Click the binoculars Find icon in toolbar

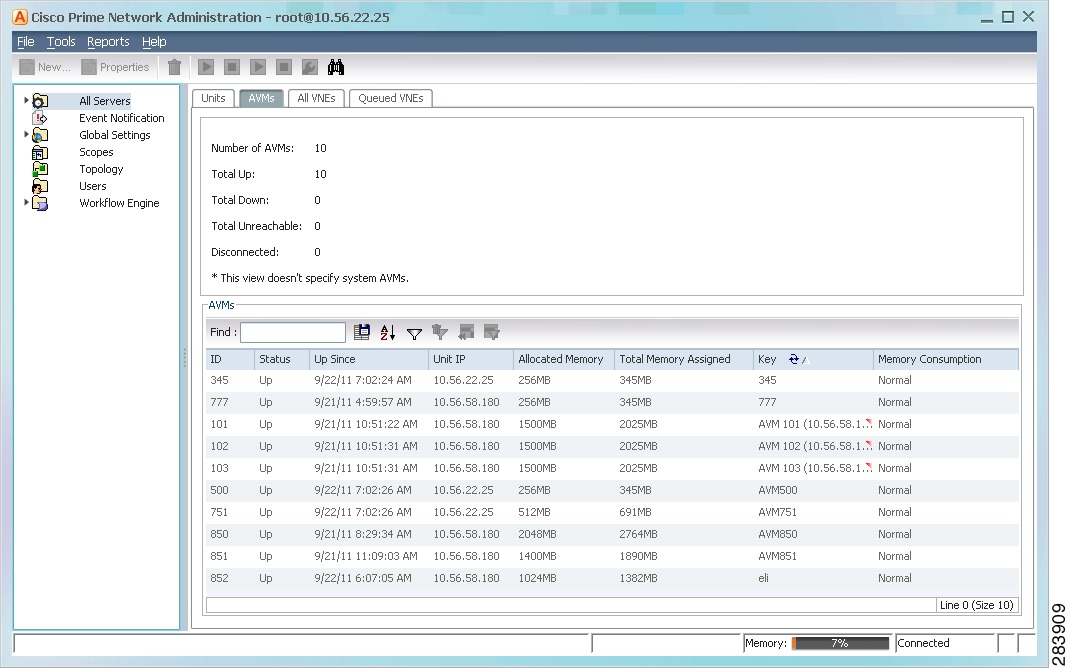click(x=336, y=67)
